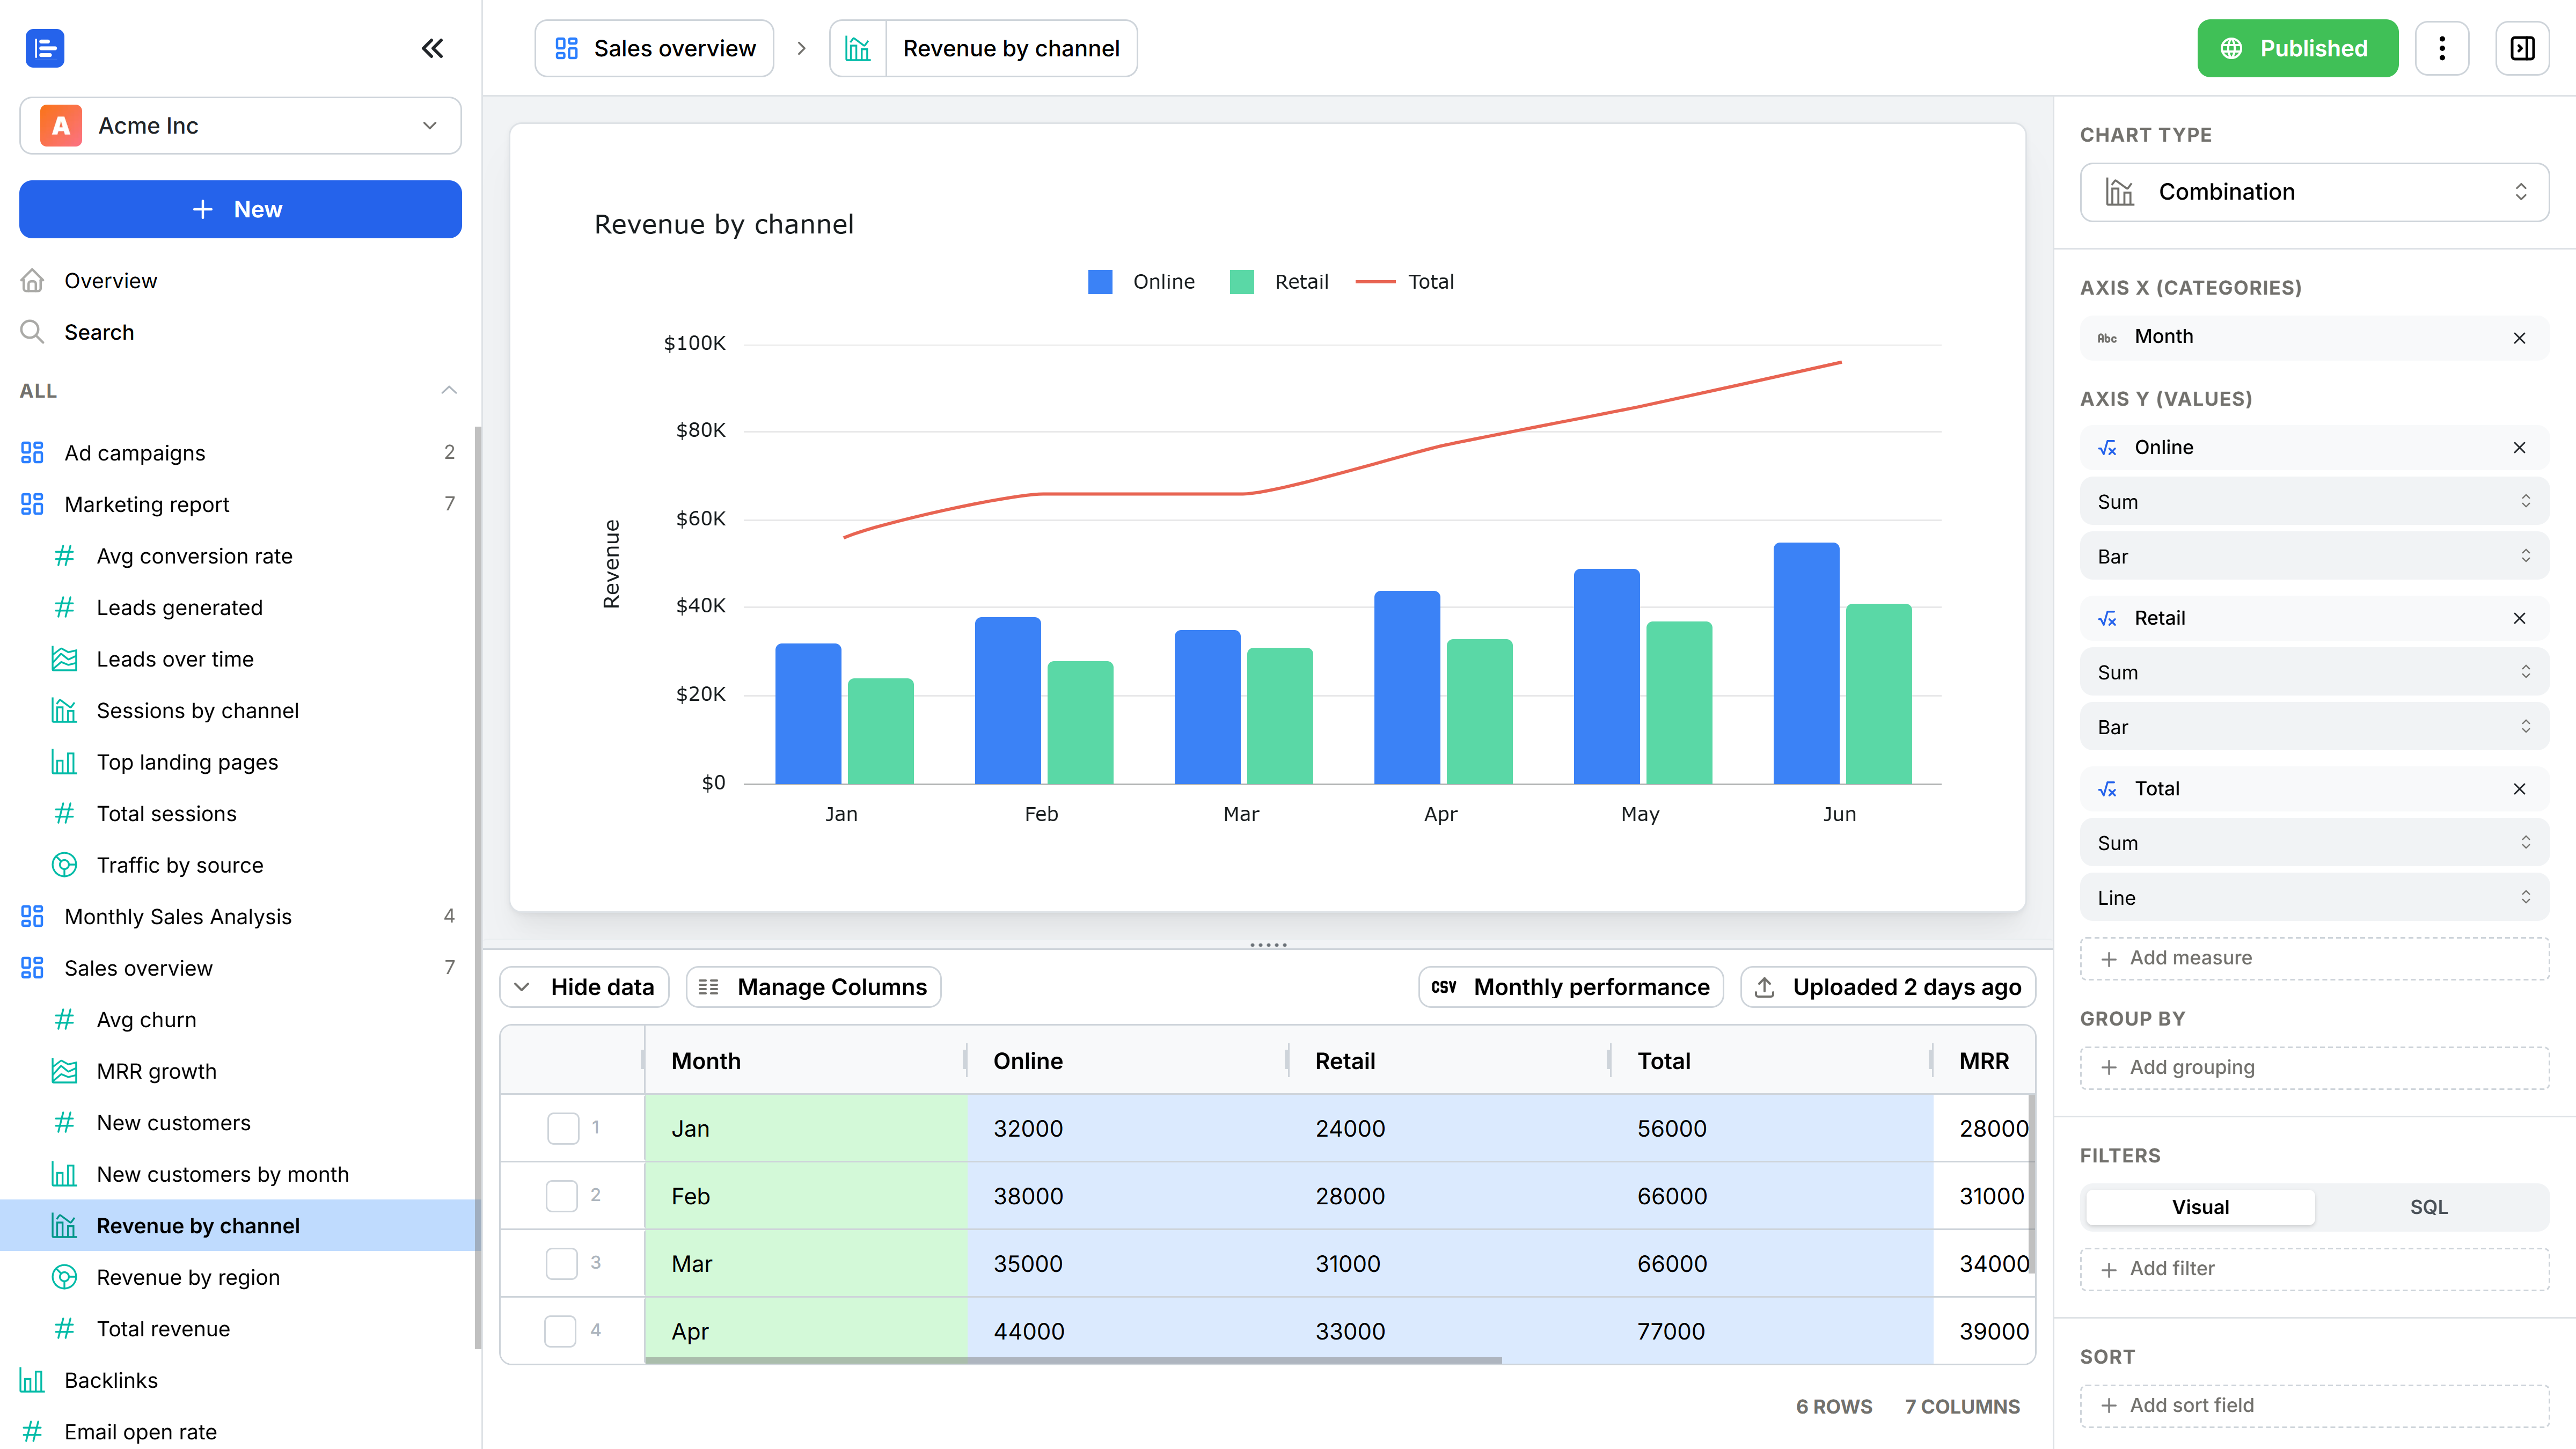Click the combination chart icon in breadcrumb
Image resolution: width=2576 pixels, height=1449 pixels.
click(858, 48)
